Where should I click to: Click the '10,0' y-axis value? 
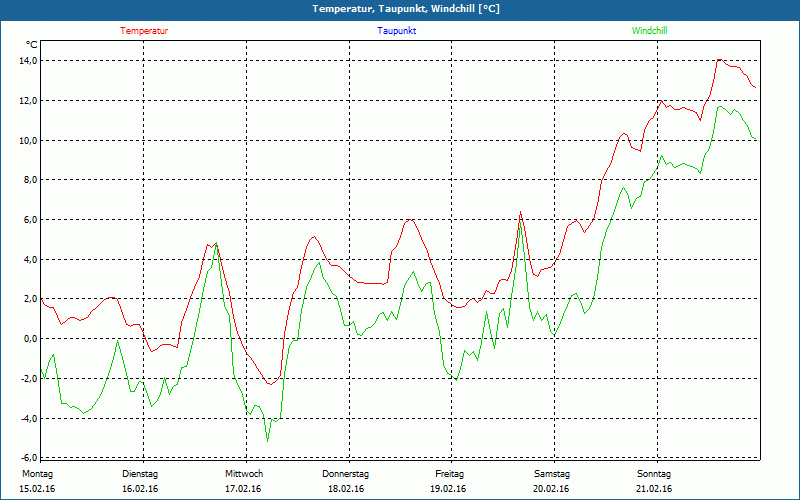pos(29,140)
